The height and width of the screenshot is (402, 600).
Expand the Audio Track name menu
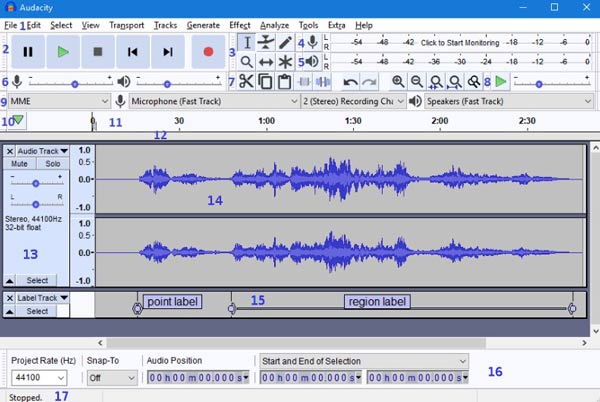point(42,151)
